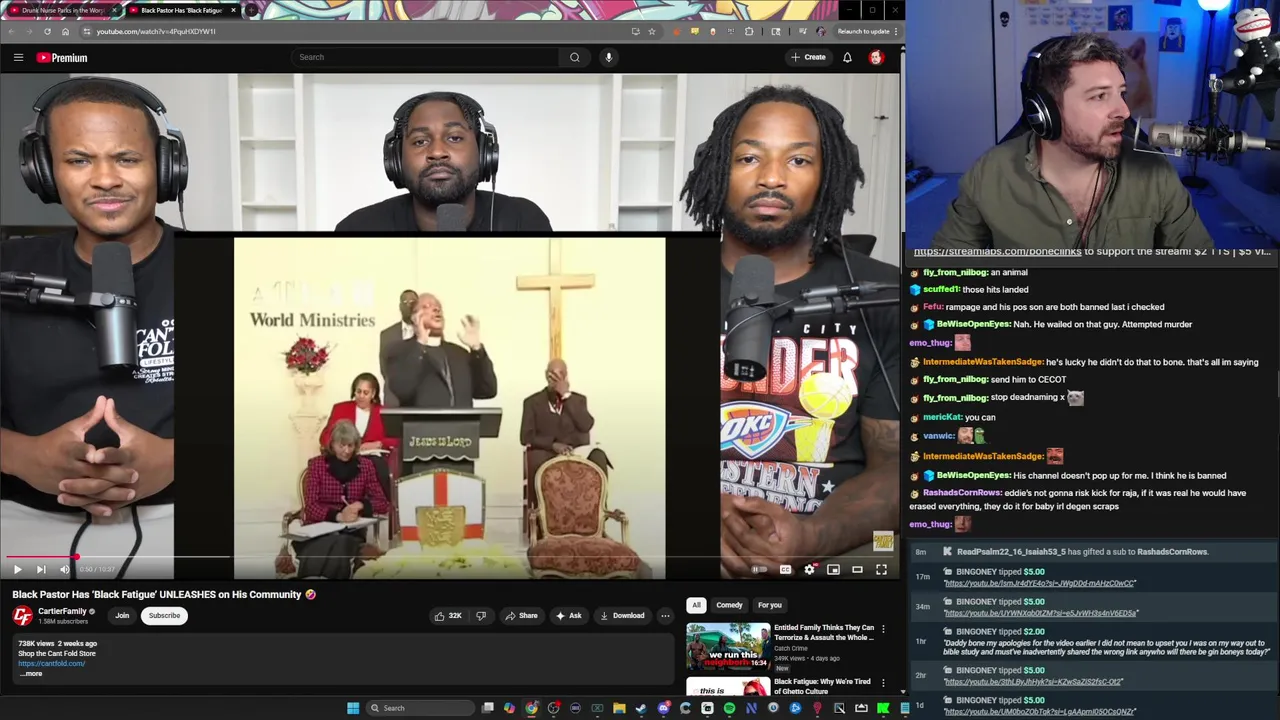Open 'Entitled Family Thinks They Can' video thumbnail
This screenshot has height=720, width=1280.
click(728, 647)
